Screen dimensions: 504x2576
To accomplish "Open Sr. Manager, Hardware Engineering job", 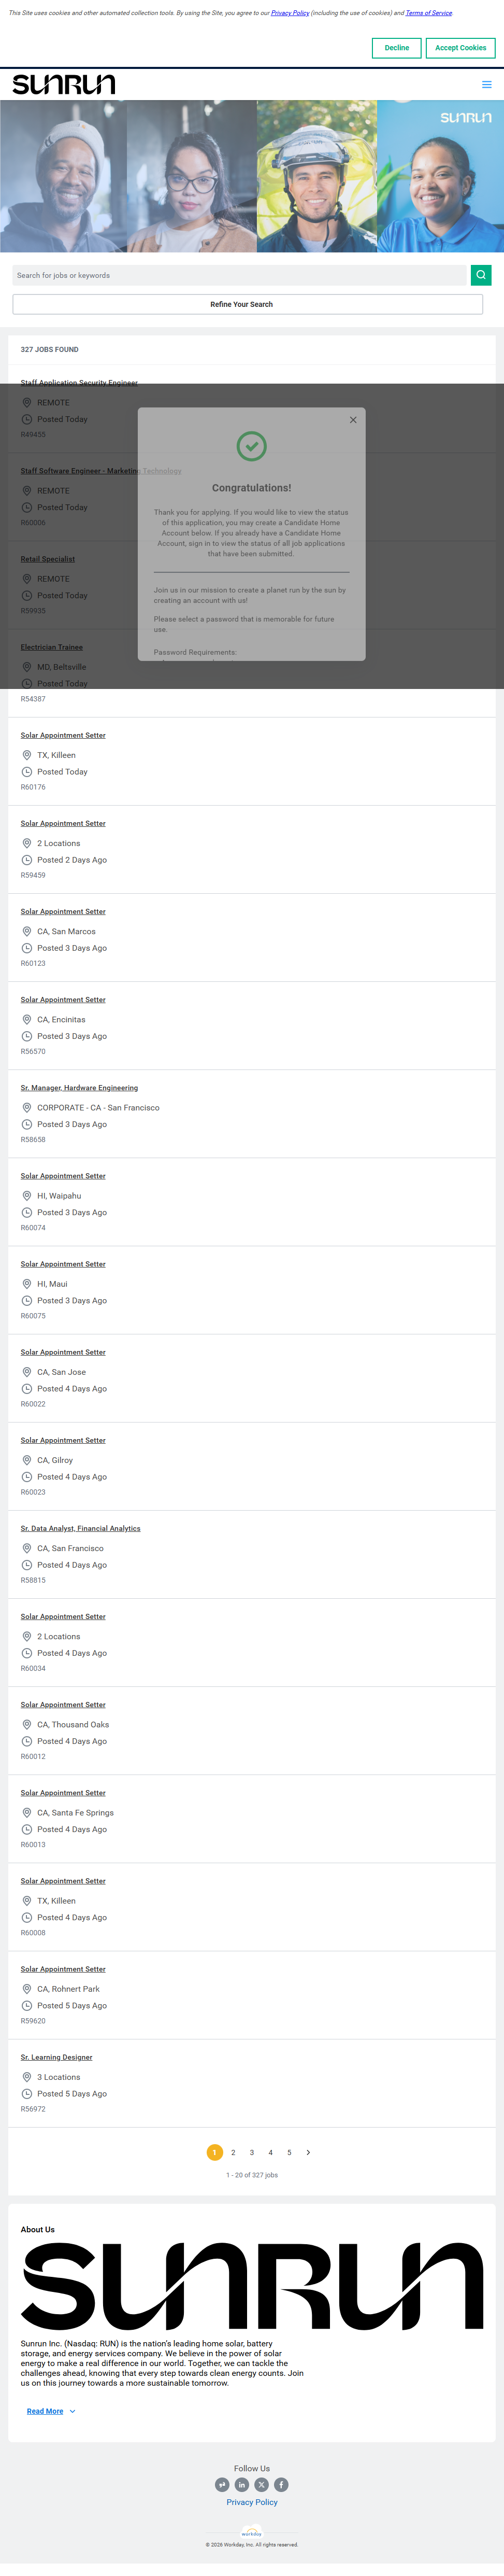I will pos(79,1088).
